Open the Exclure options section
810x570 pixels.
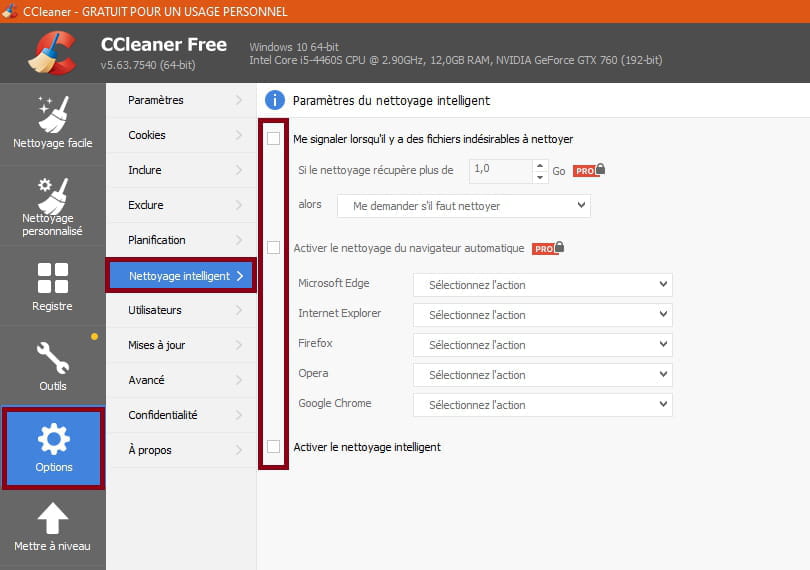pyautogui.click(x=181, y=205)
